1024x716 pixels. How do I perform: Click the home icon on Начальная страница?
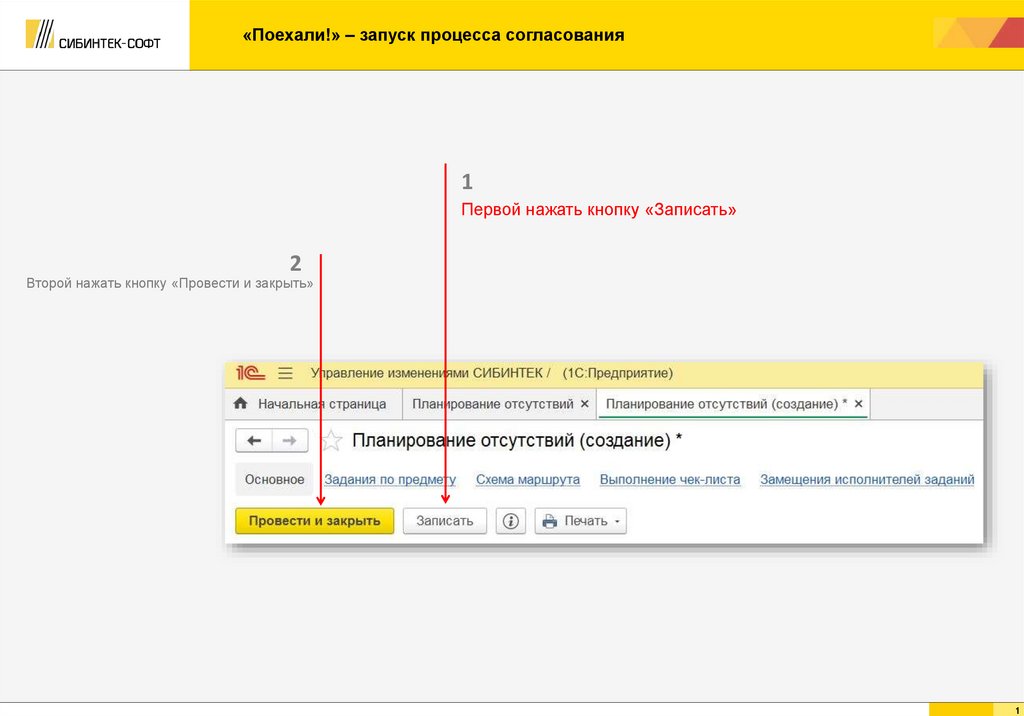pyautogui.click(x=240, y=403)
